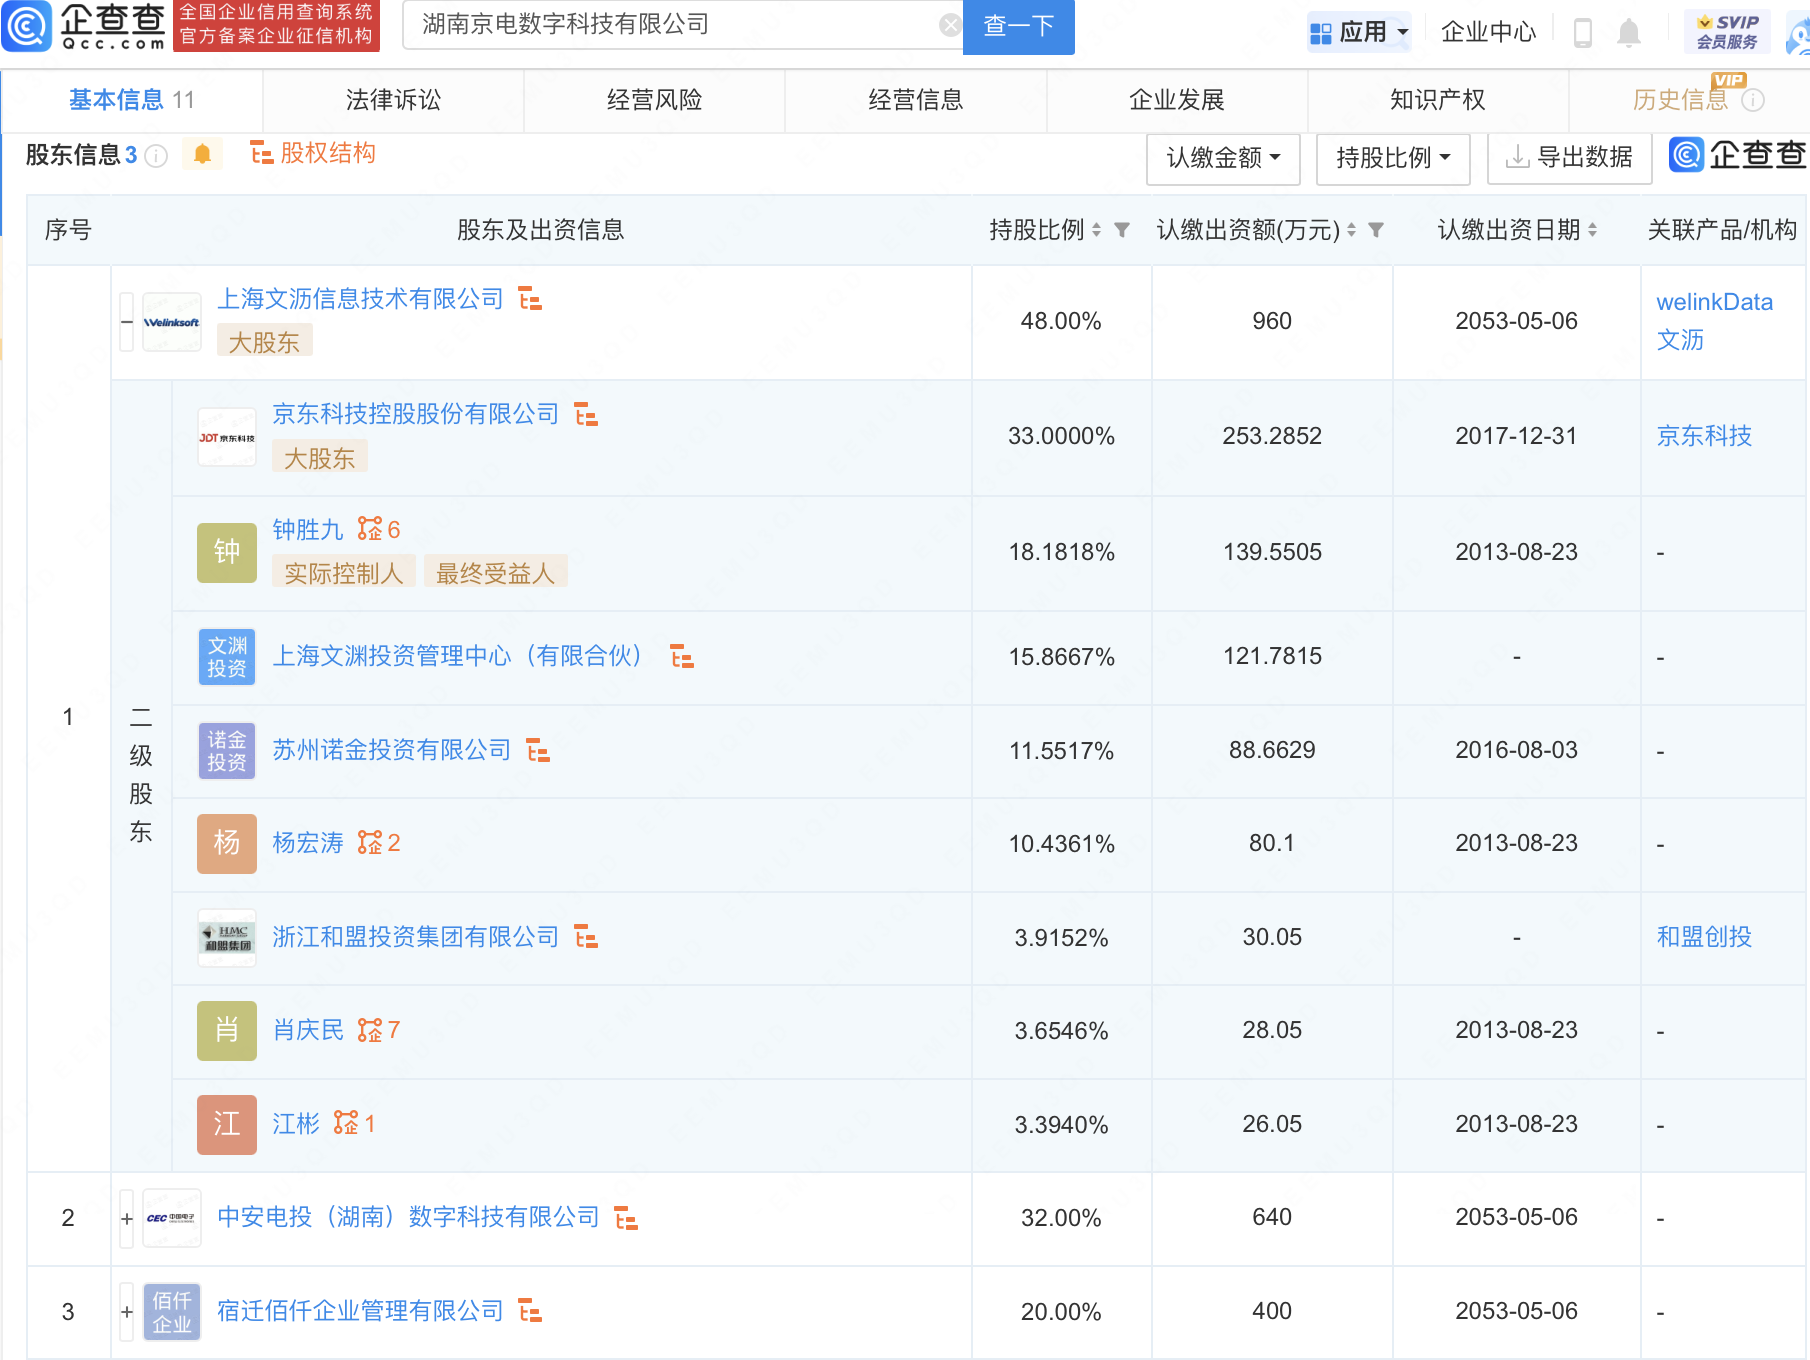The width and height of the screenshot is (1810, 1360).
Task: Open 上海文沥信息技术有限公司 company link
Action: (x=360, y=298)
